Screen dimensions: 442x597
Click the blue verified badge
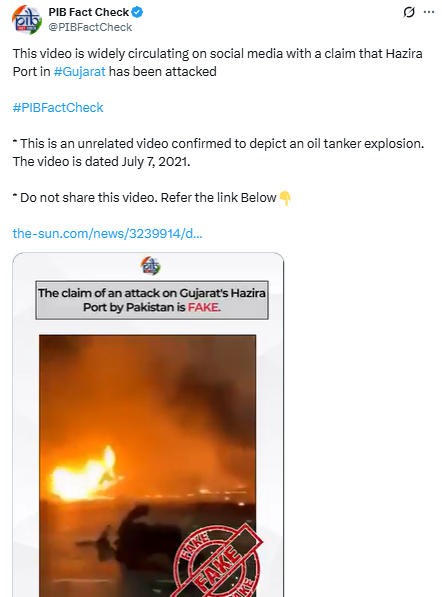coord(137,12)
